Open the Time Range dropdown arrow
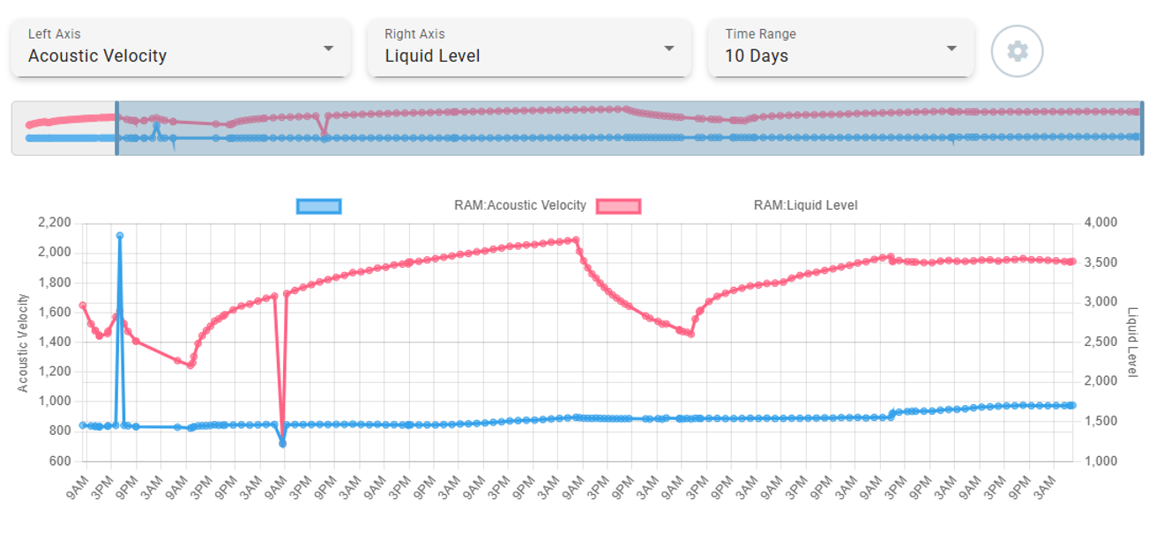The width and height of the screenshot is (1160, 544). (x=951, y=48)
